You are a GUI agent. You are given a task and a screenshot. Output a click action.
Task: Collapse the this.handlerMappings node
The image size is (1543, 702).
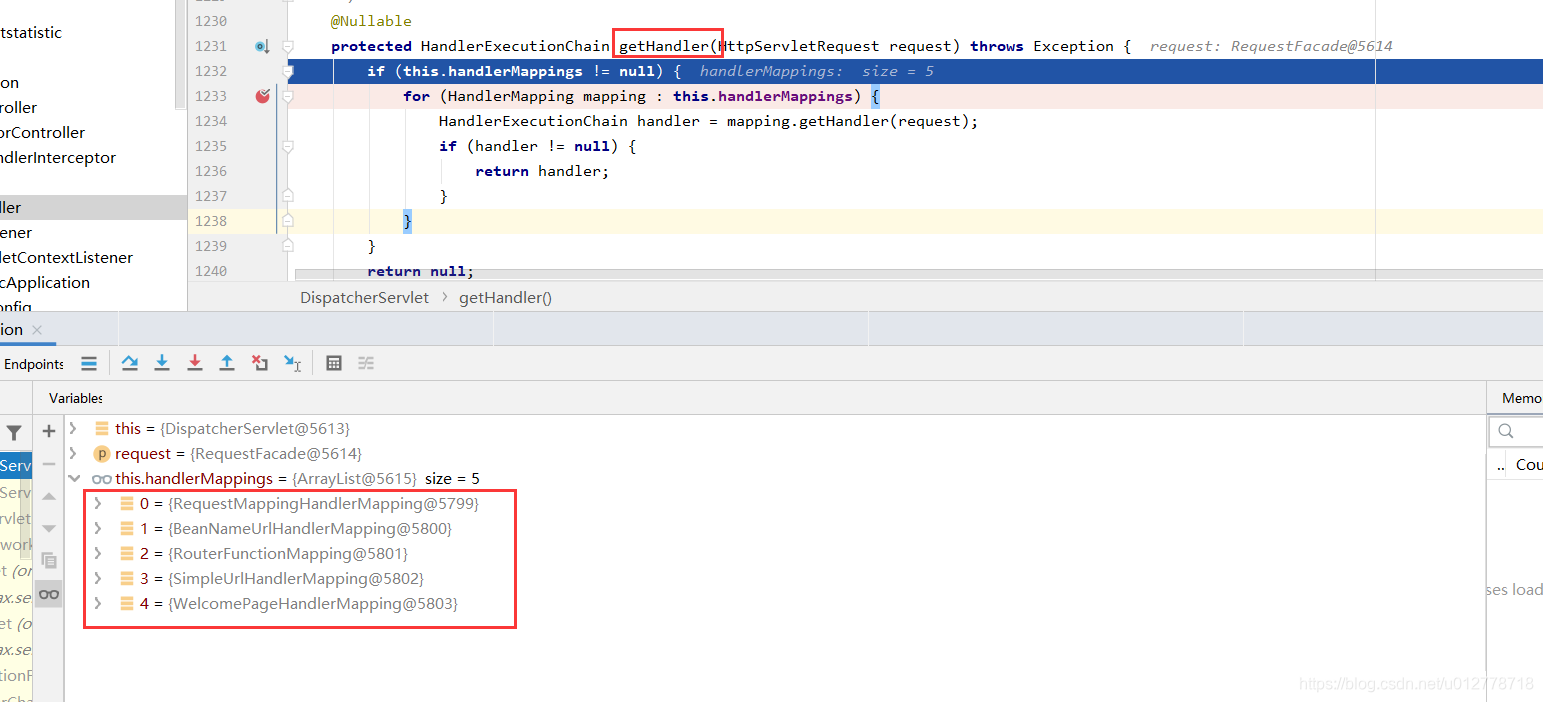[73, 479]
